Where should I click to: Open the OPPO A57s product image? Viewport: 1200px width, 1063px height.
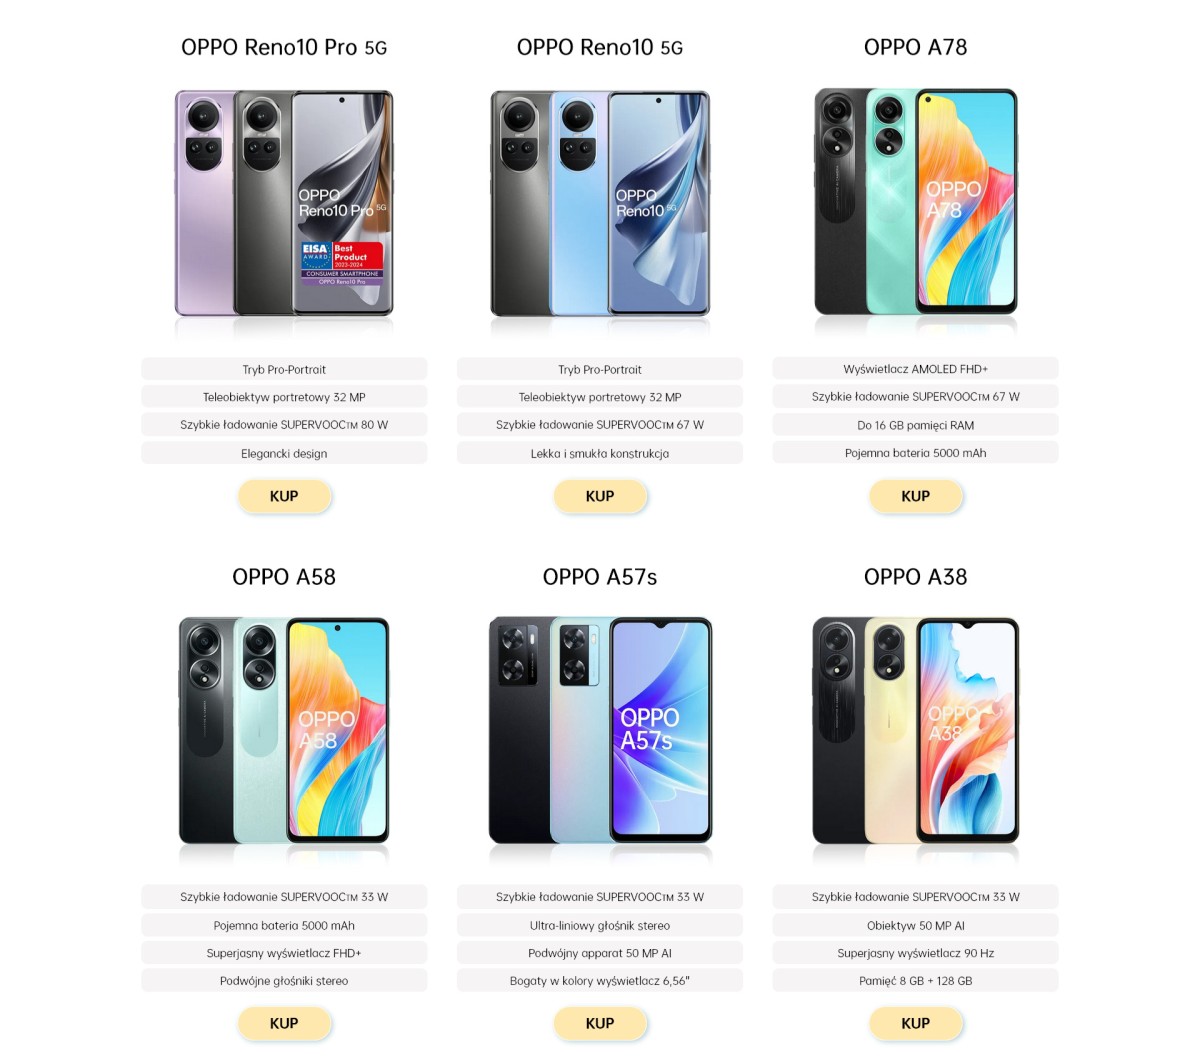(600, 731)
